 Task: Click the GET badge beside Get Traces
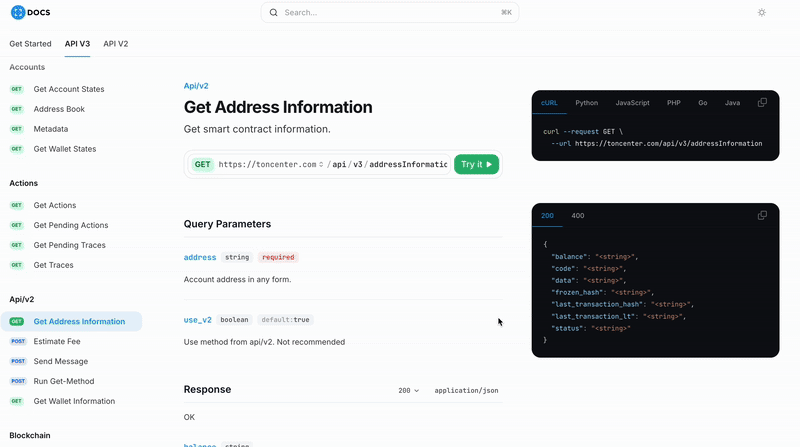(17, 265)
